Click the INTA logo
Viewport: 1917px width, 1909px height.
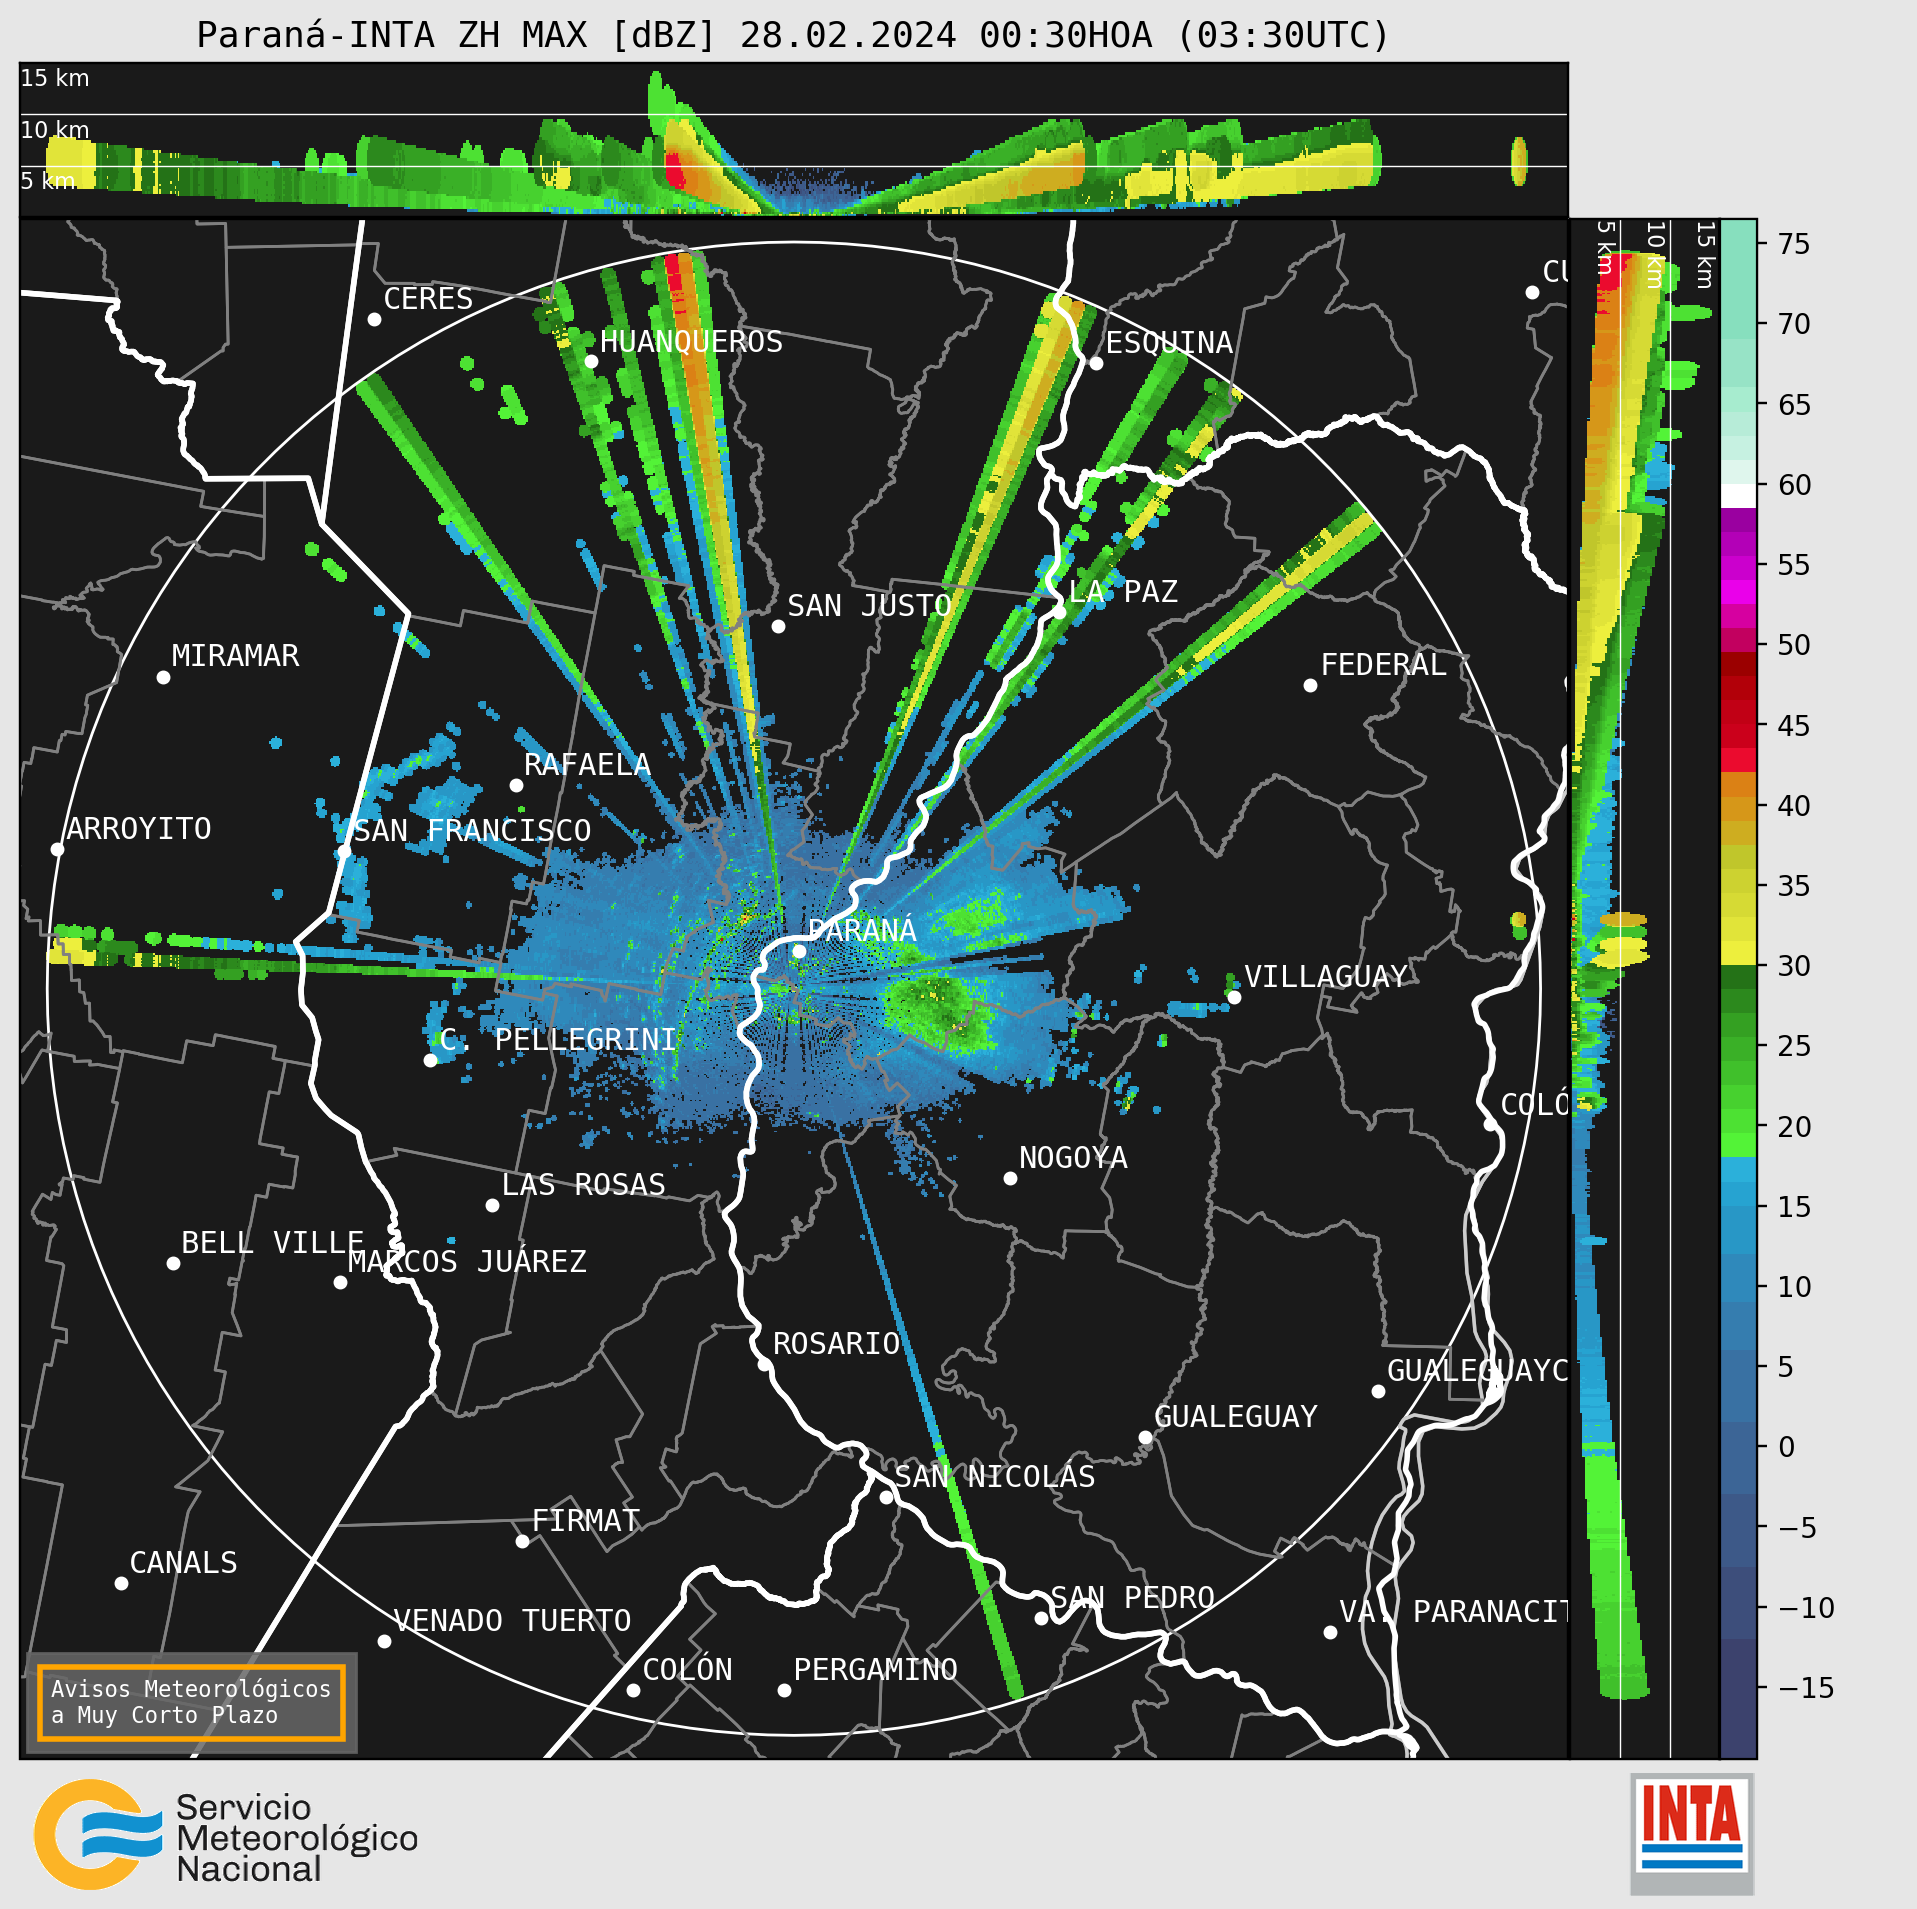[x=1692, y=1832]
